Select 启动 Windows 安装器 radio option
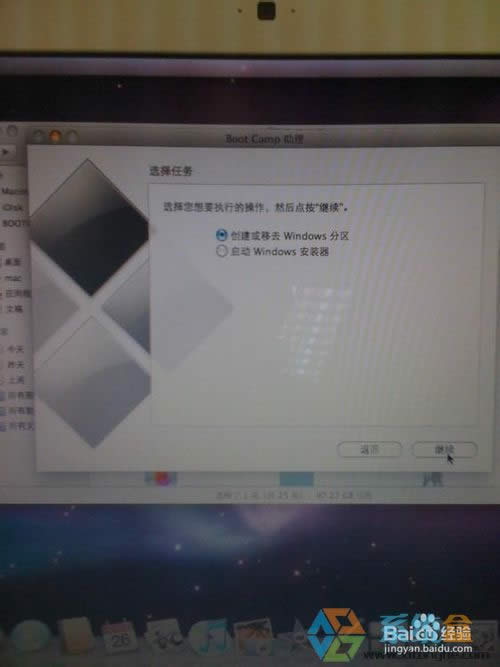Image resolution: width=500 pixels, height=667 pixels. (x=221, y=251)
